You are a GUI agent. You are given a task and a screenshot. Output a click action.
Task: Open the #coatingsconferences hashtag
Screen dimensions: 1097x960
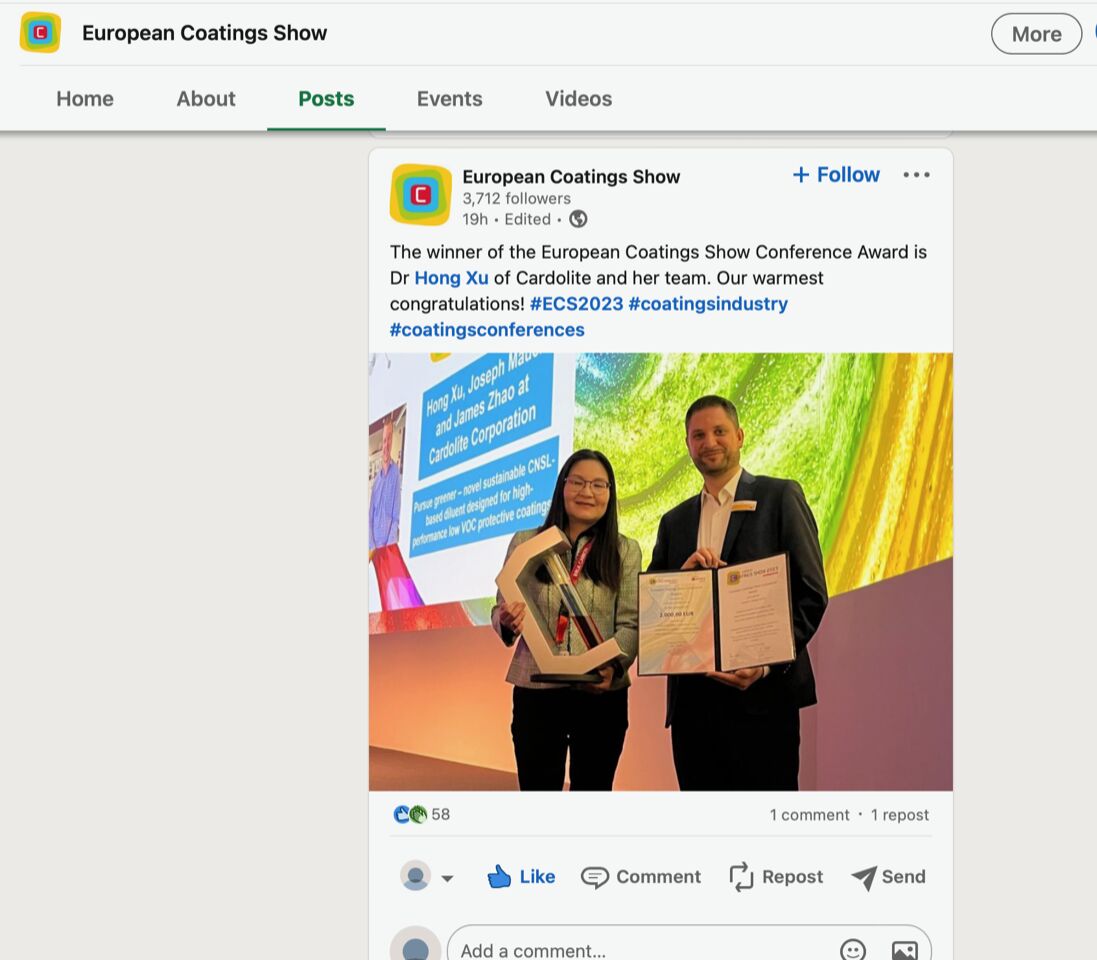(487, 330)
